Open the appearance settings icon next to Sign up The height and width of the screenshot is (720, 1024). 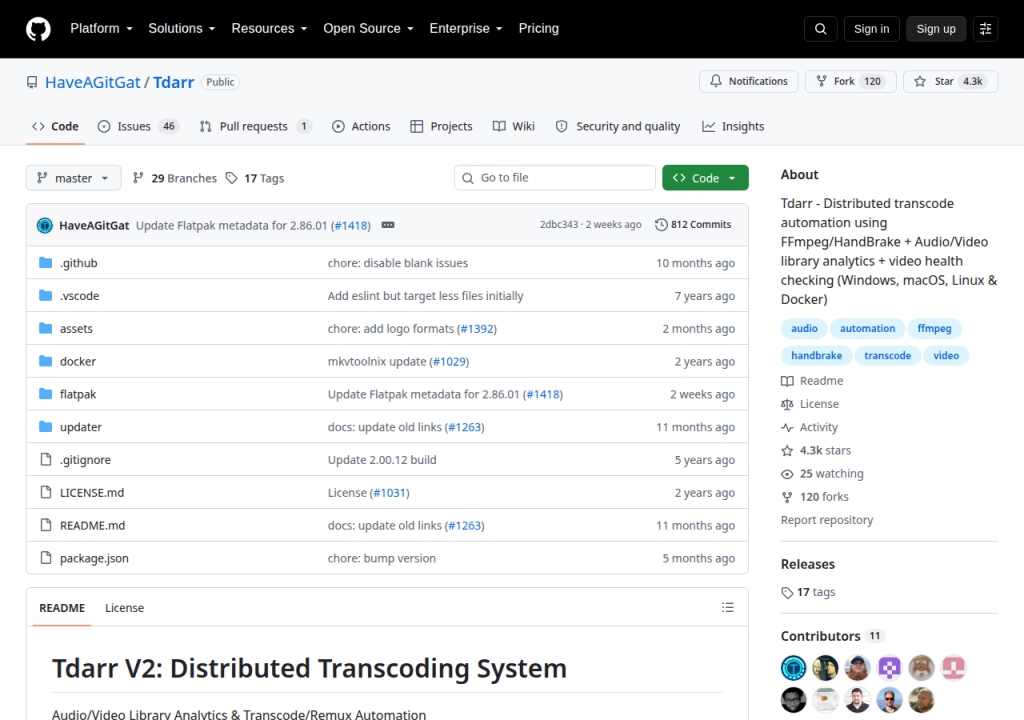985,29
